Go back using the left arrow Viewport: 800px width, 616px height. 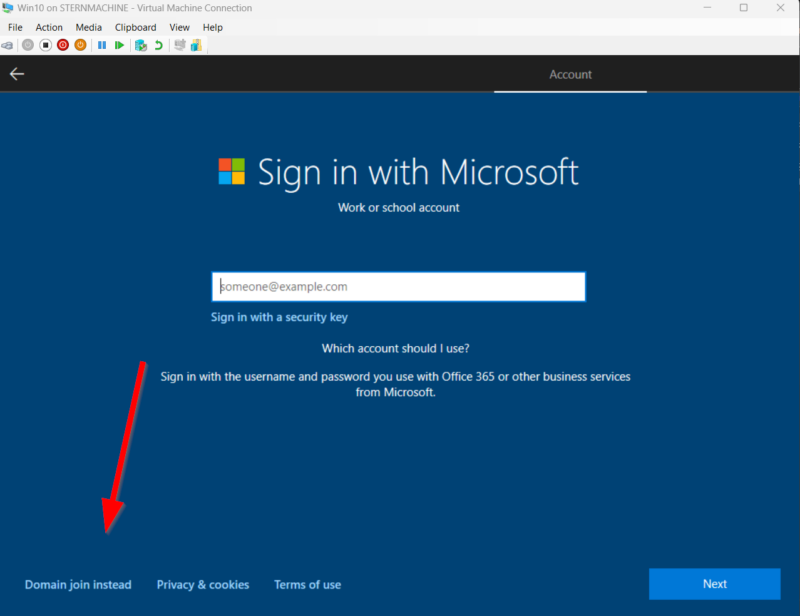17,74
